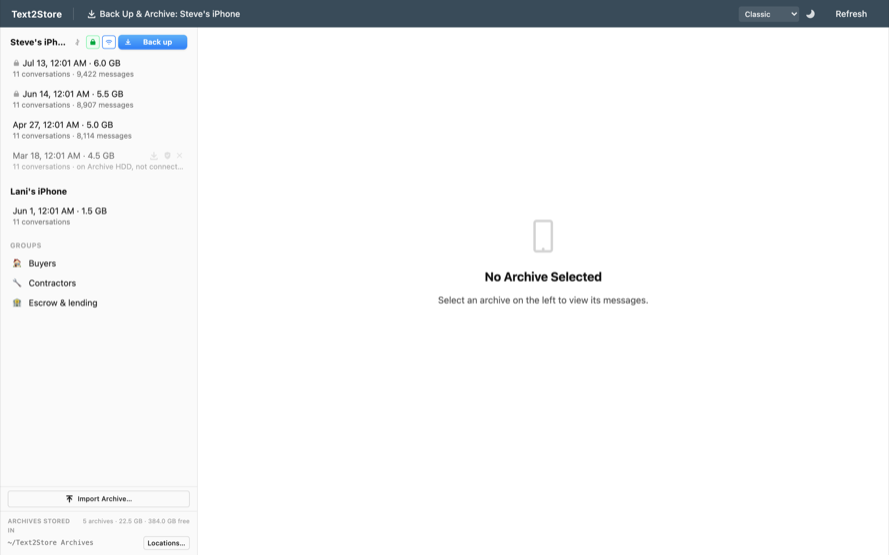
Task: Open the Escrow & lending group
Action: (x=99, y=303)
